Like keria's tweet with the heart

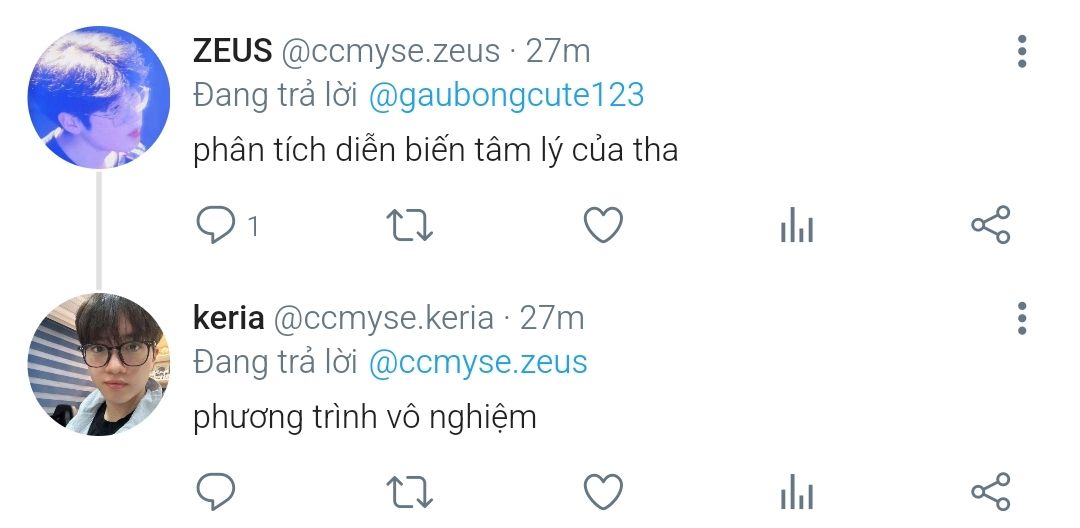coord(603,492)
